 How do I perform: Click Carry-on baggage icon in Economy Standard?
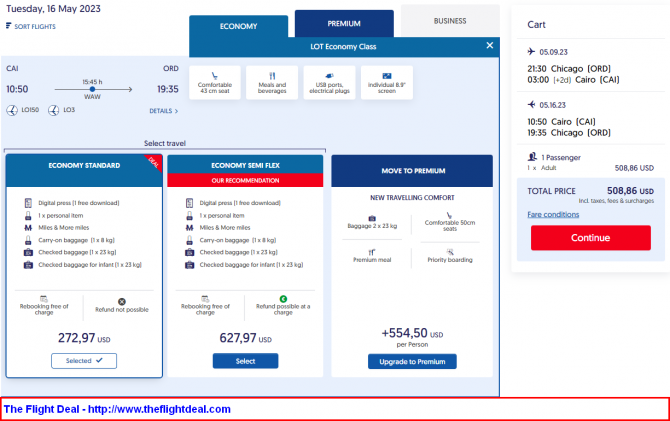[x=28, y=240]
